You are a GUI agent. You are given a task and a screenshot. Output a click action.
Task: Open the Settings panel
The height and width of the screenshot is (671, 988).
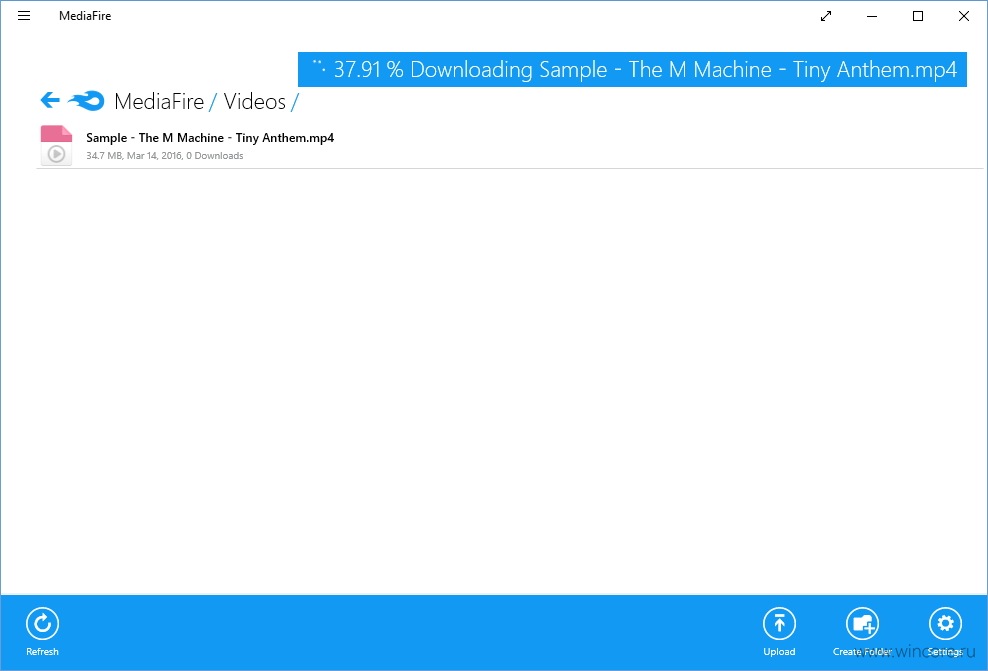tap(945, 632)
